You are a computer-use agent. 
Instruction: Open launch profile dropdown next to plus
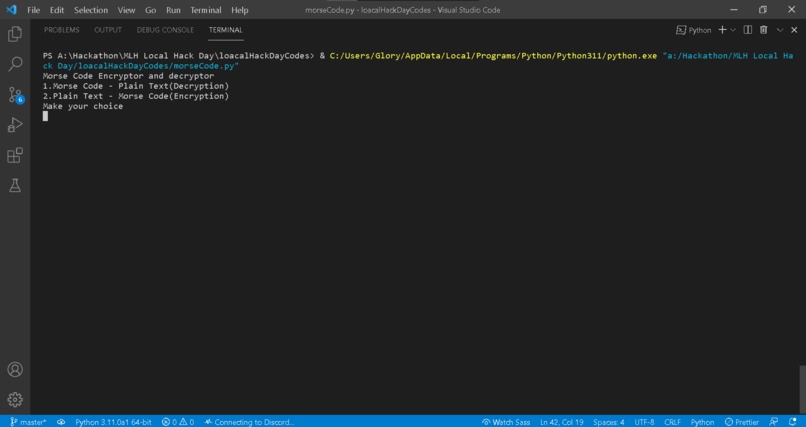pos(733,30)
